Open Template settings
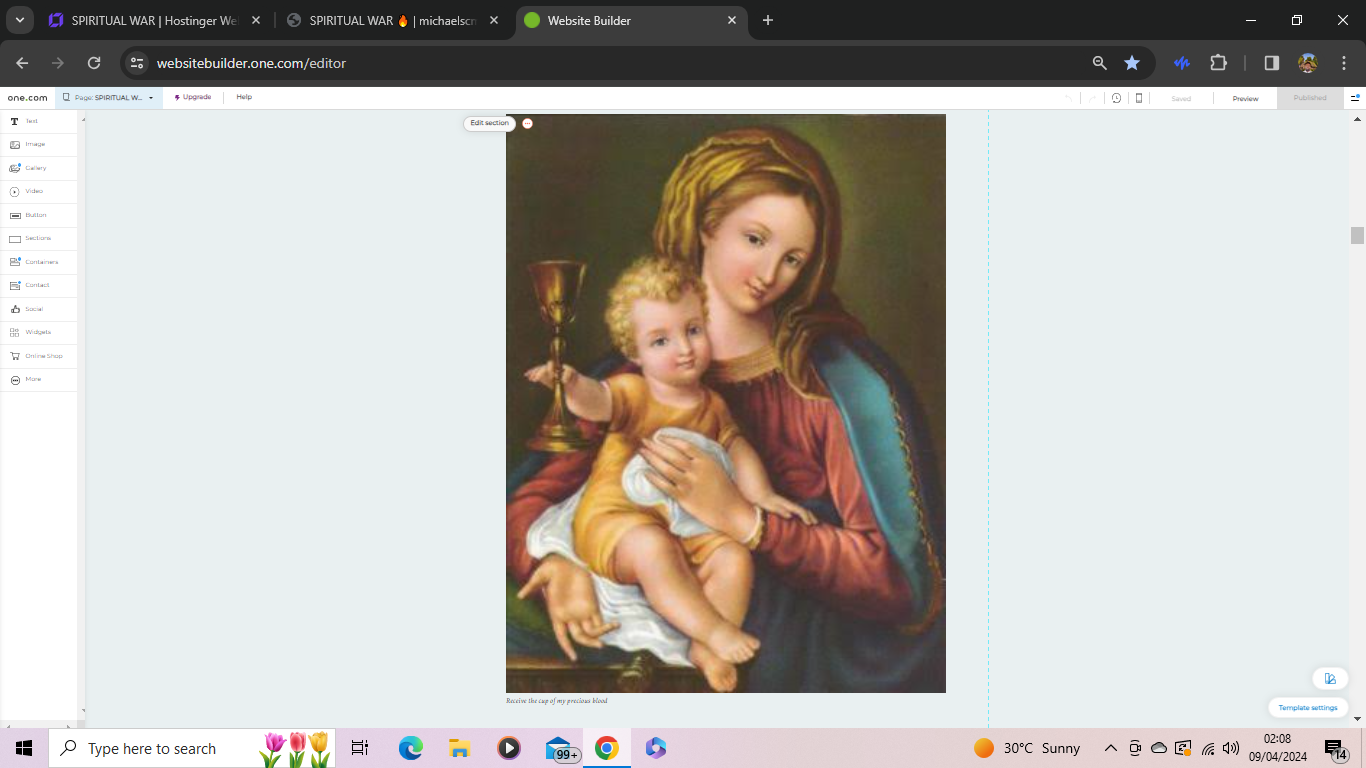Viewport: 1366px width, 768px height. (1307, 707)
